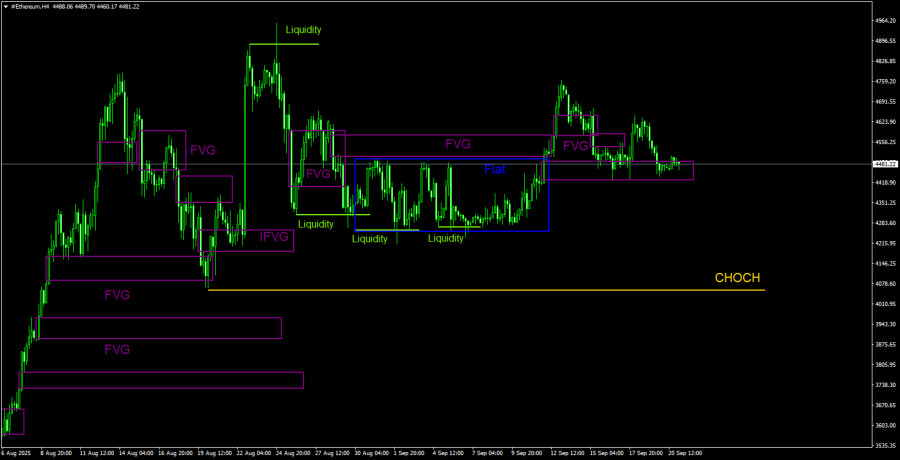900x460 pixels.
Task: Select the yellow CHOCH text label
Action: coord(737,278)
